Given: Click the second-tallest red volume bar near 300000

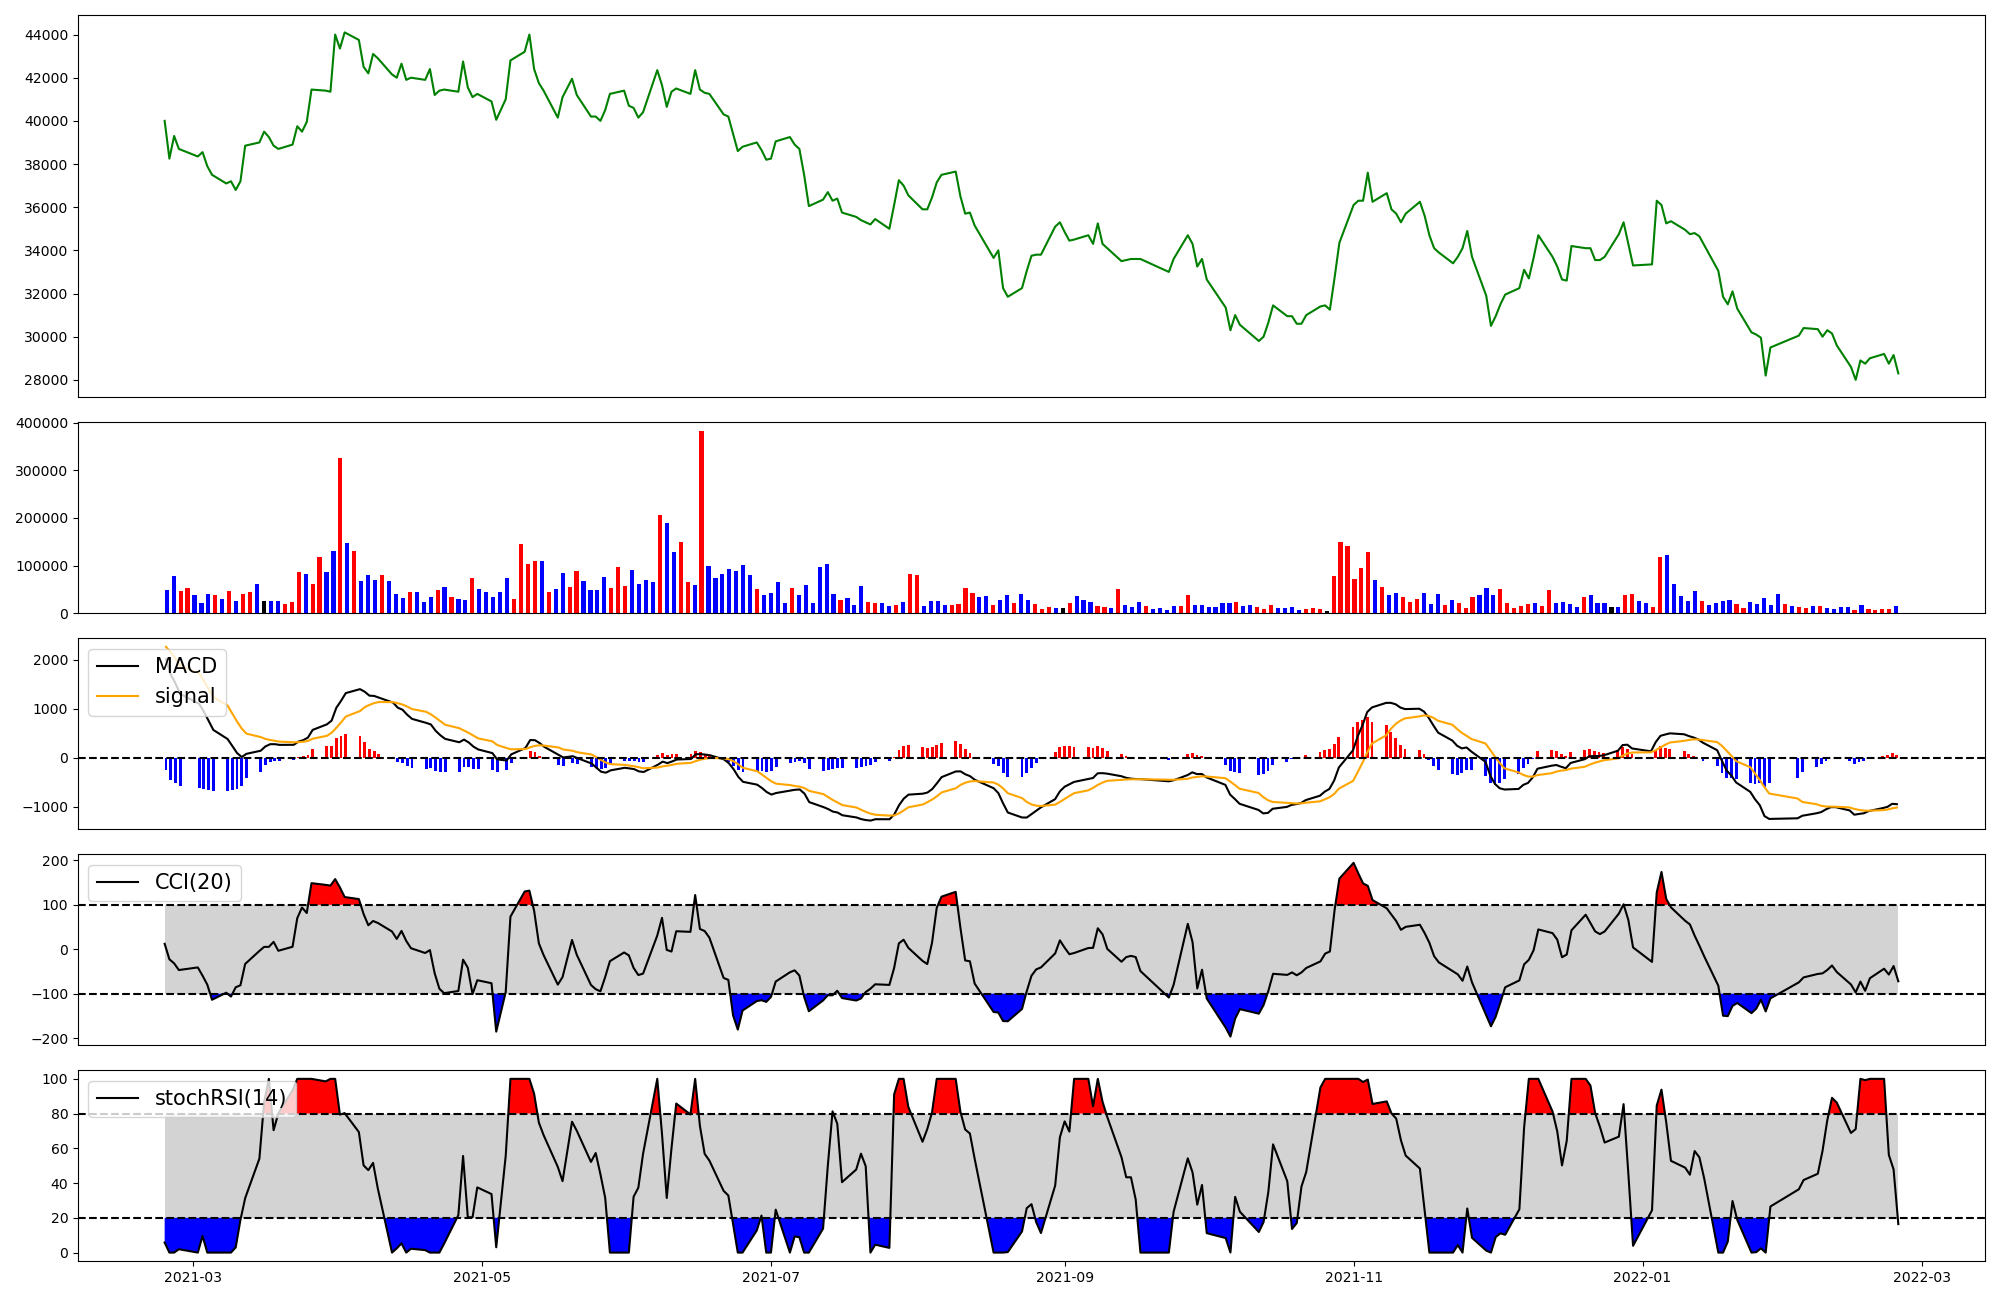Looking at the screenshot, I should pyautogui.click(x=340, y=535).
